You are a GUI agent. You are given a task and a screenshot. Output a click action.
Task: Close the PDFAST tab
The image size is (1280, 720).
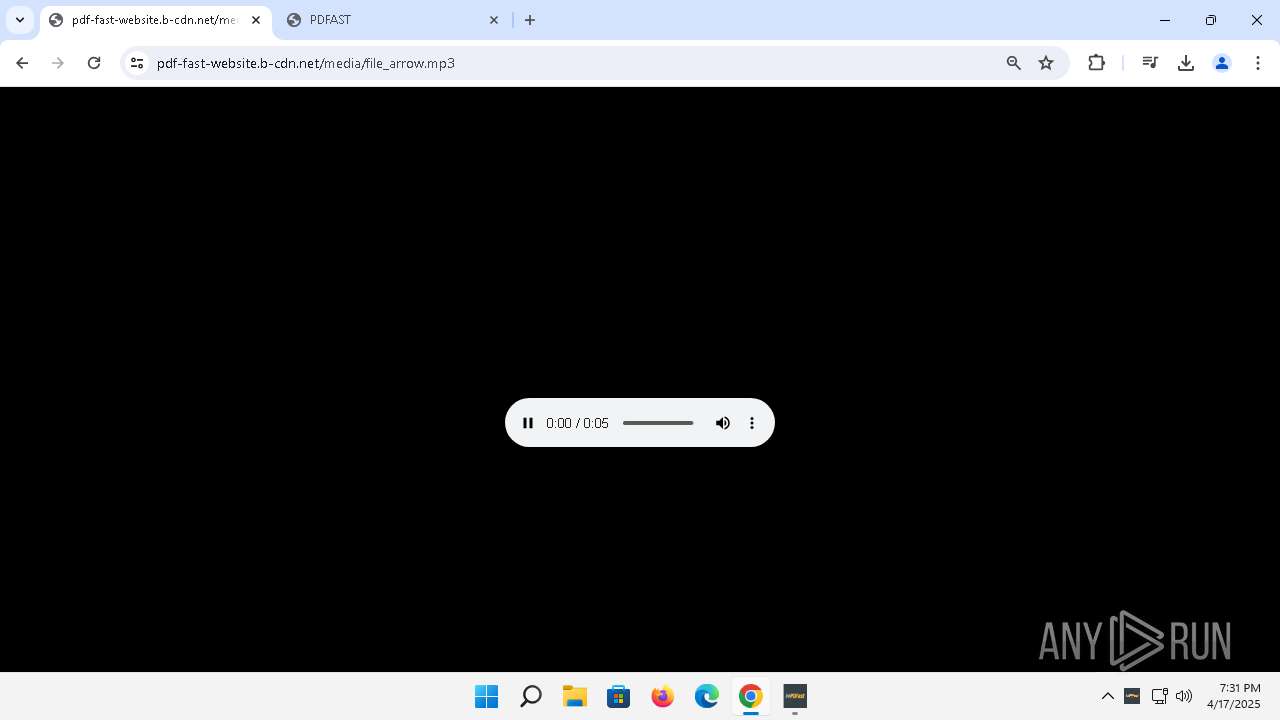tap(494, 20)
